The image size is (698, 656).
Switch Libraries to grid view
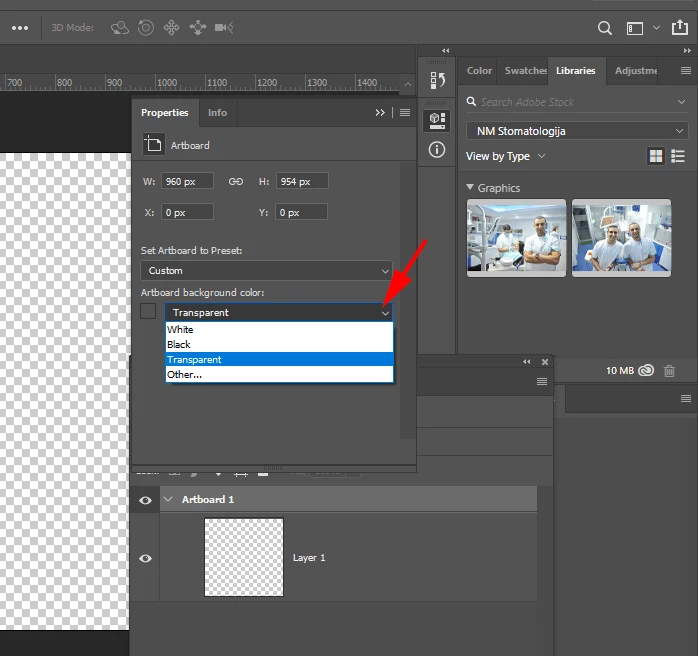pyautogui.click(x=656, y=156)
